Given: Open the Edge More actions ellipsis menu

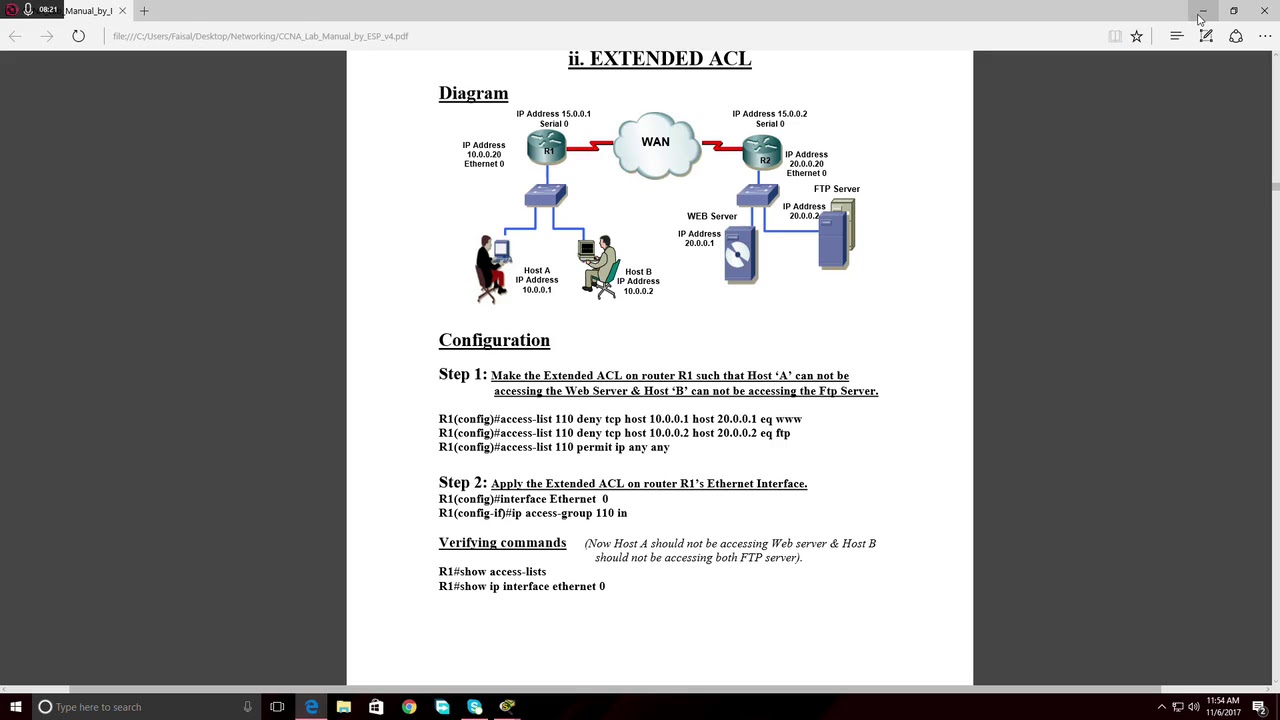Looking at the screenshot, I should tap(1265, 36).
